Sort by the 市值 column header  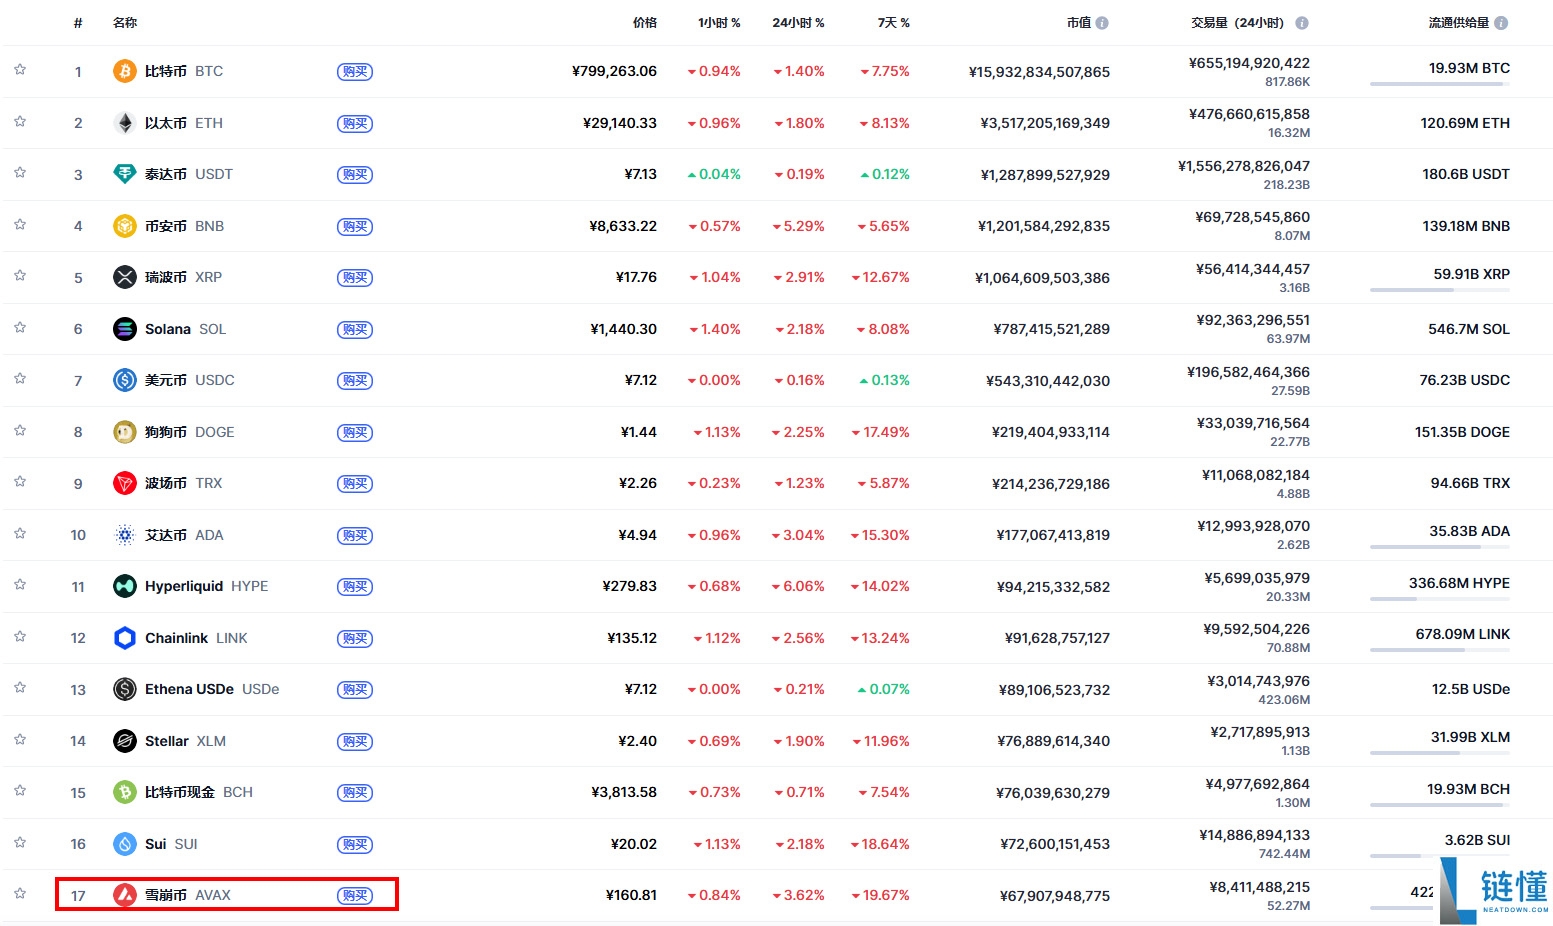(x=1079, y=23)
